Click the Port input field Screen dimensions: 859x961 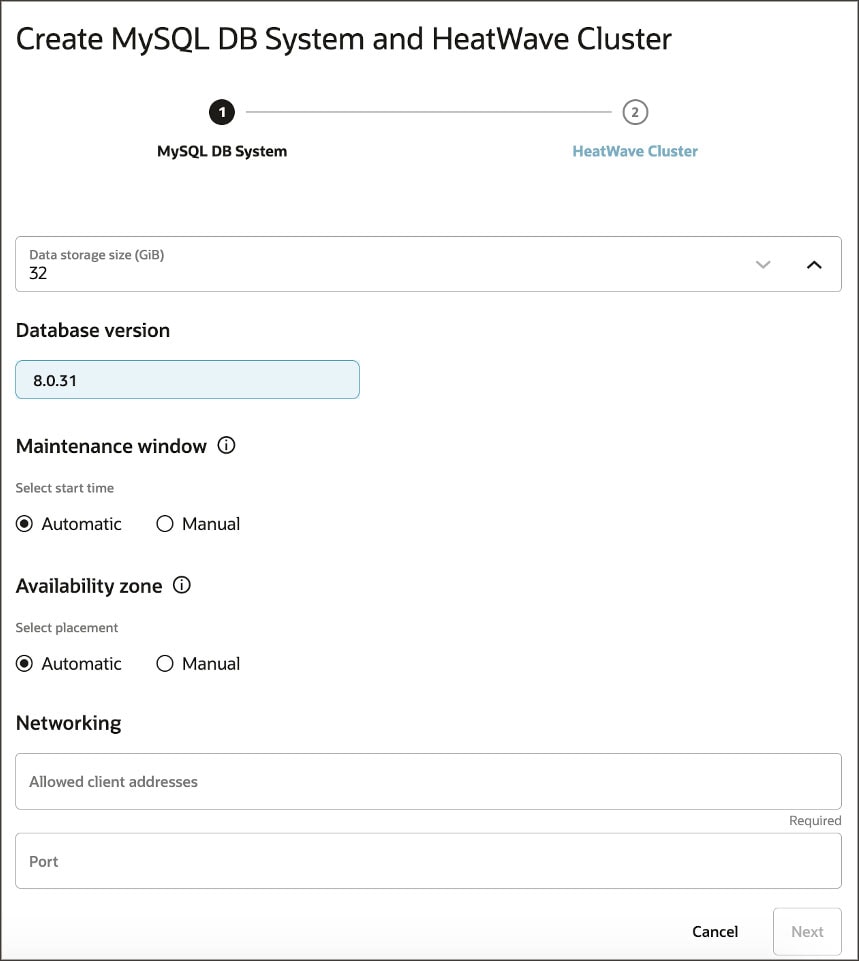(x=428, y=860)
